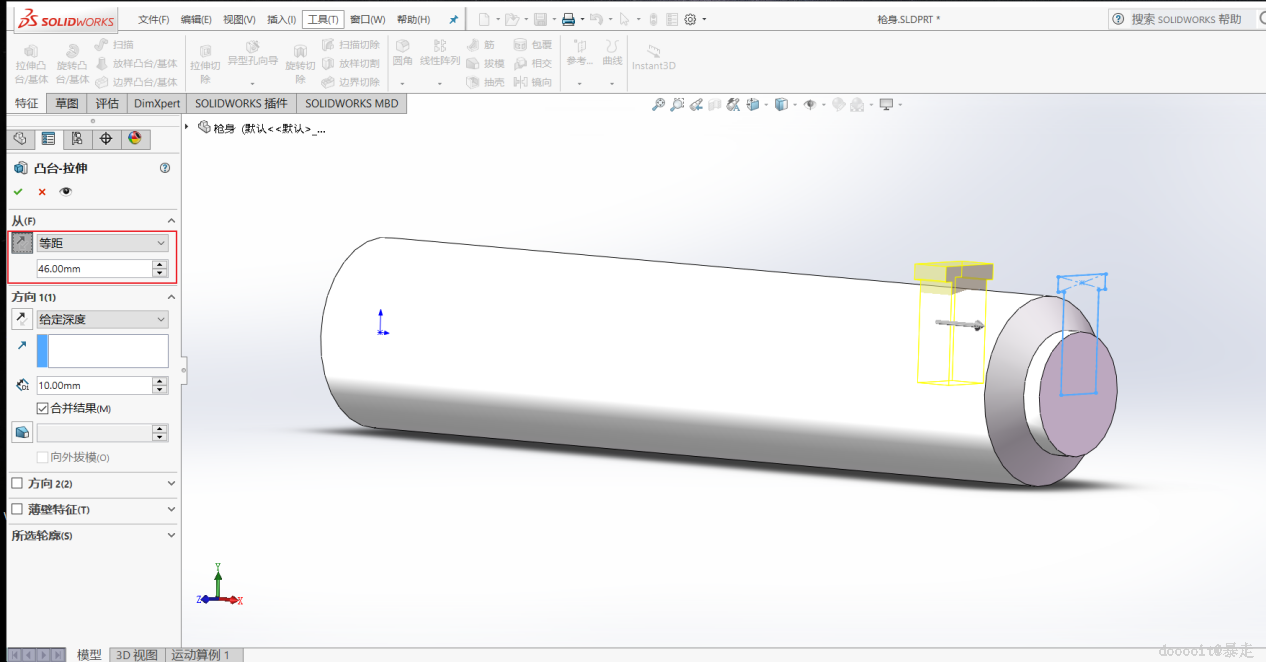
Task: Increase the 10.00mm depth with spinner up
Action: 160,381
